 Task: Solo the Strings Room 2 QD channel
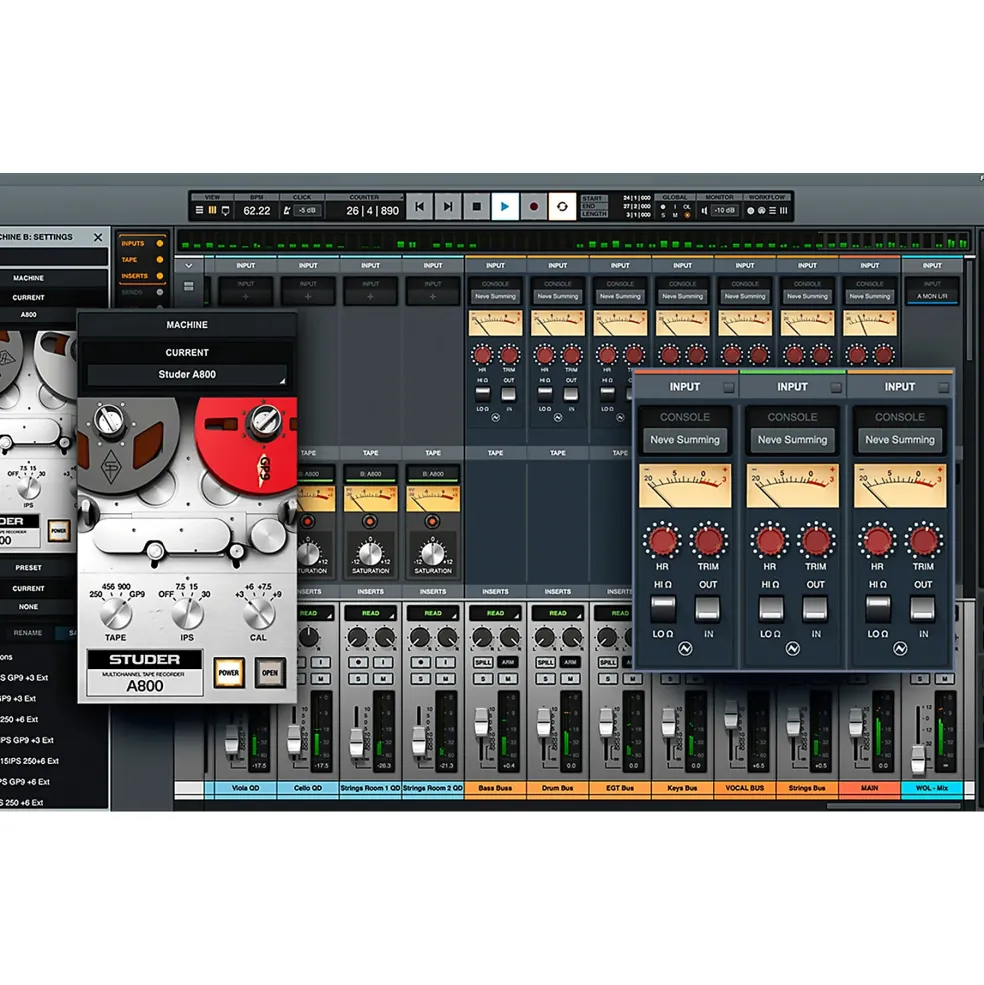[x=420, y=679]
